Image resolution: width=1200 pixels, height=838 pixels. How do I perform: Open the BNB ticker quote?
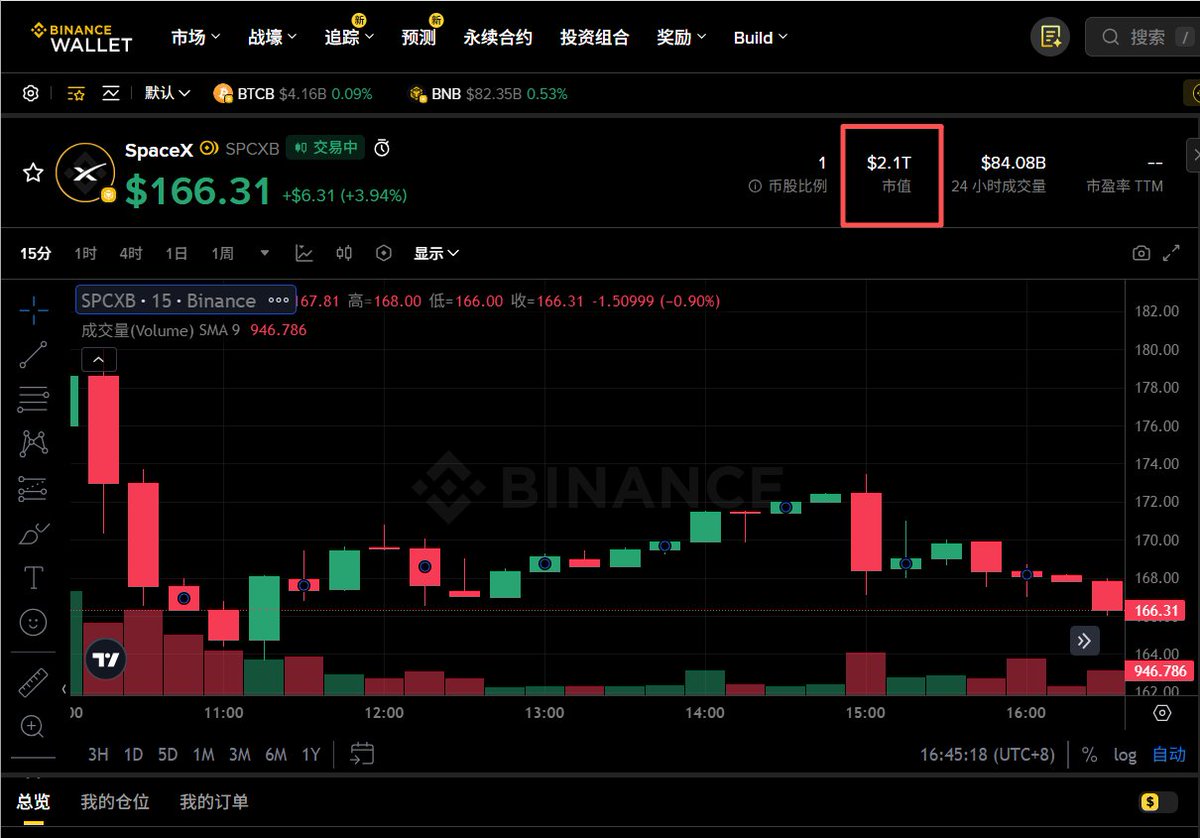(x=488, y=93)
